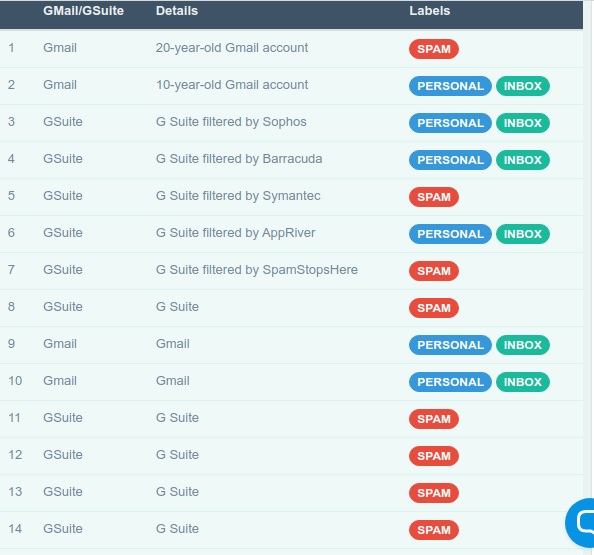Click row number 7
The image size is (594, 555).
point(11,270)
